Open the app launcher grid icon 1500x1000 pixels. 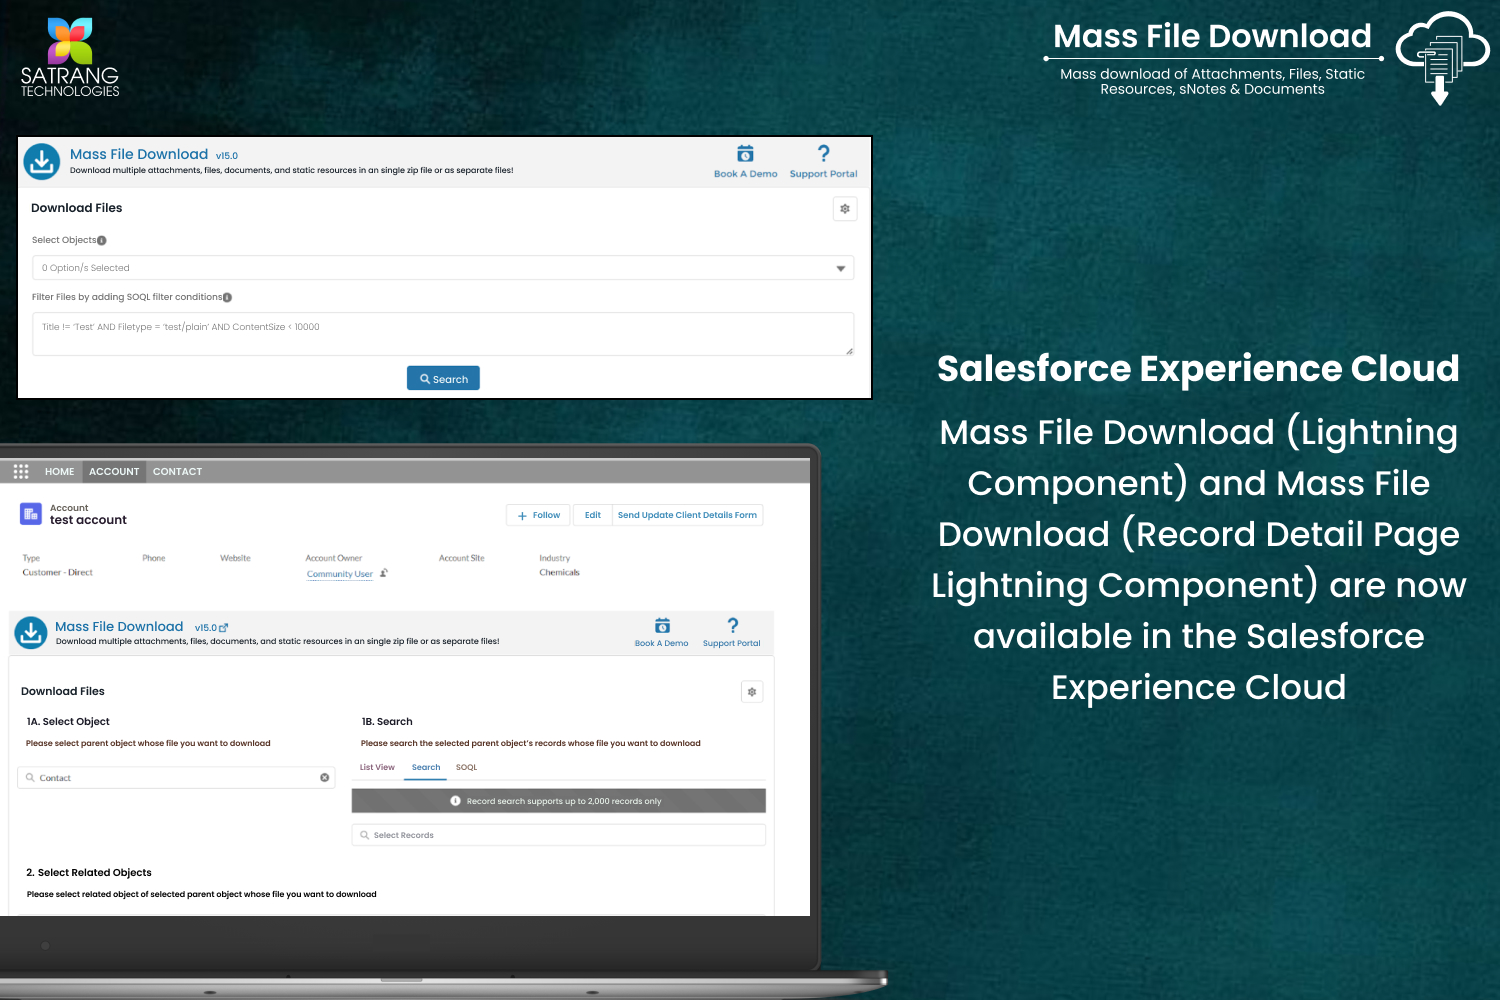[x=21, y=471]
